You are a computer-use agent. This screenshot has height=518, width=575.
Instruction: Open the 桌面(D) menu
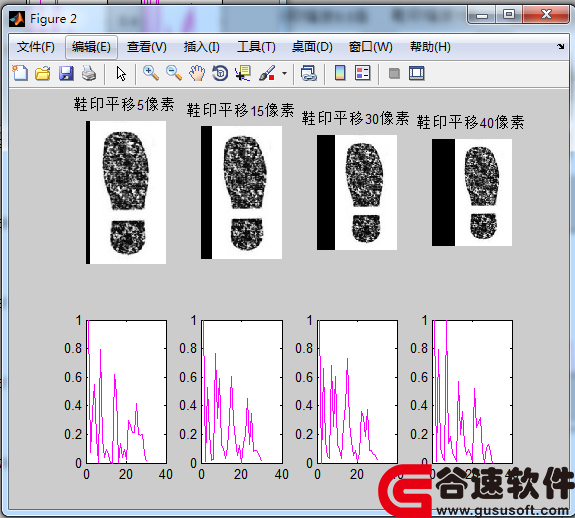click(x=312, y=47)
